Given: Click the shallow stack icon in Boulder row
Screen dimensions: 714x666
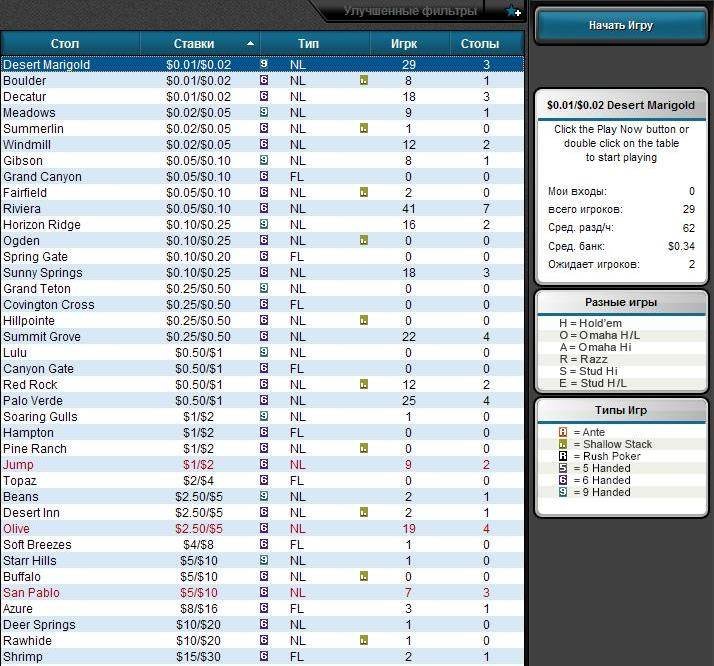Looking at the screenshot, I should click(x=364, y=81).
